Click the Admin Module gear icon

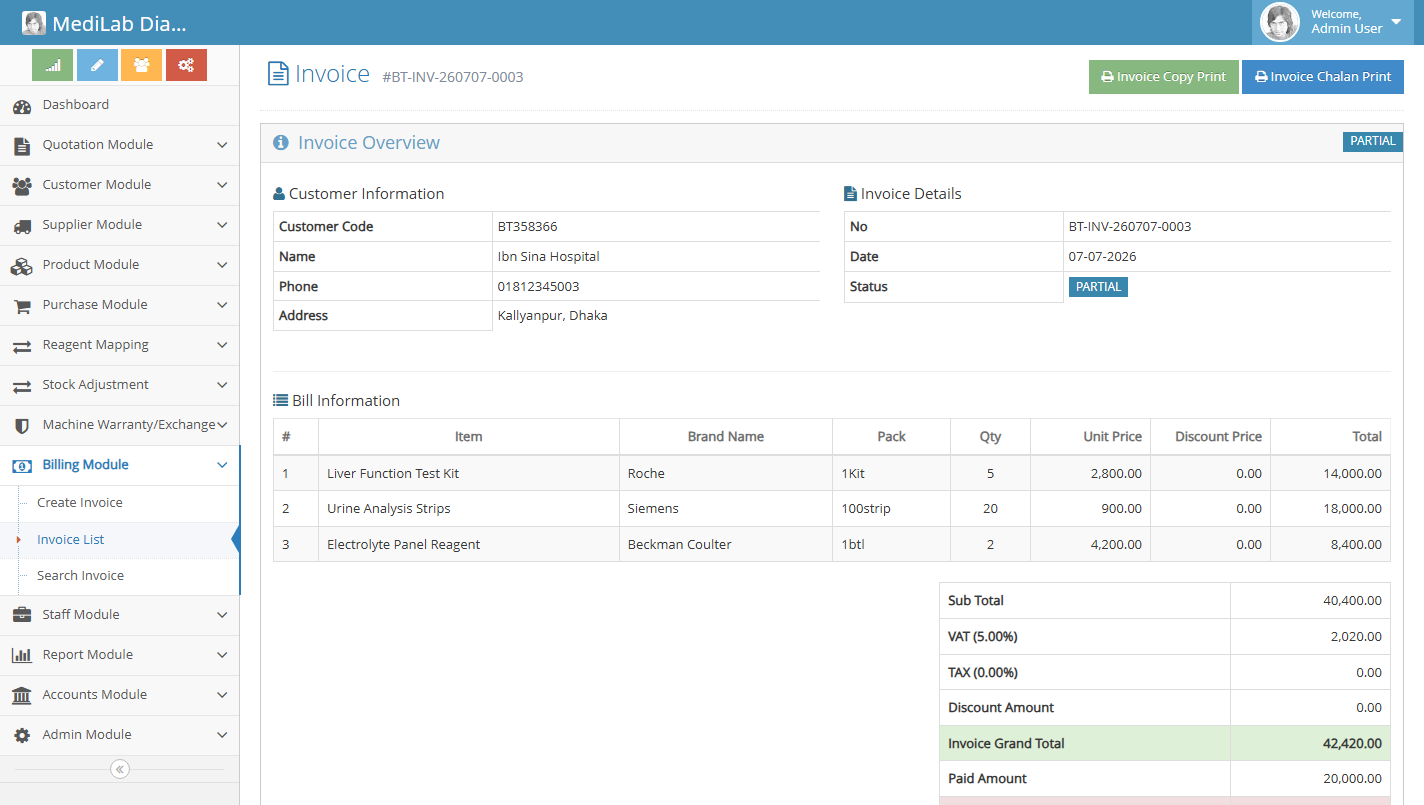[22, 736]
